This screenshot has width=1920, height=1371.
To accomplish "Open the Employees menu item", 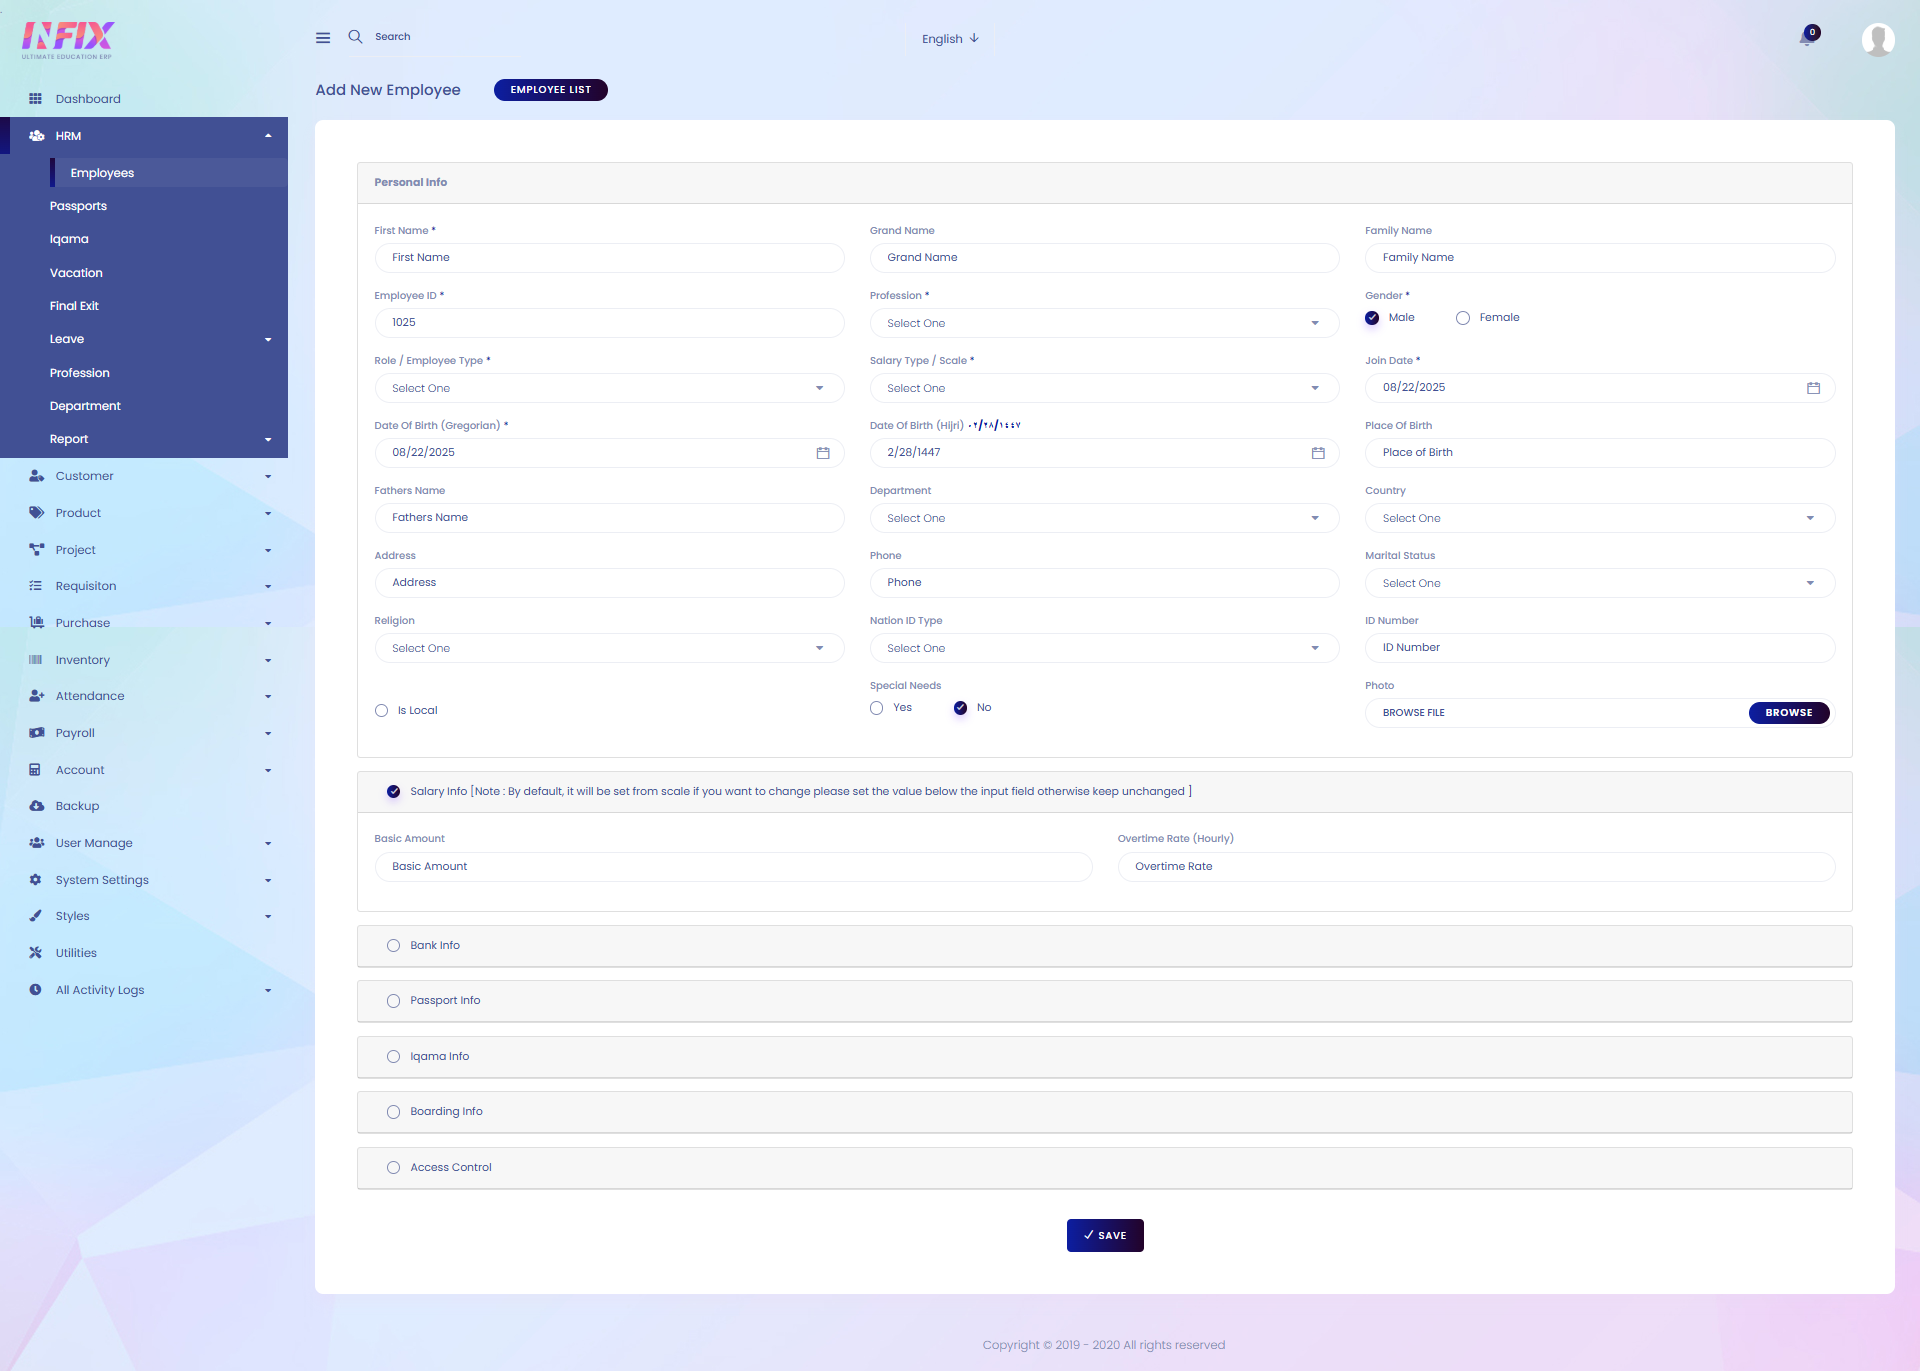I will point(169,173).
